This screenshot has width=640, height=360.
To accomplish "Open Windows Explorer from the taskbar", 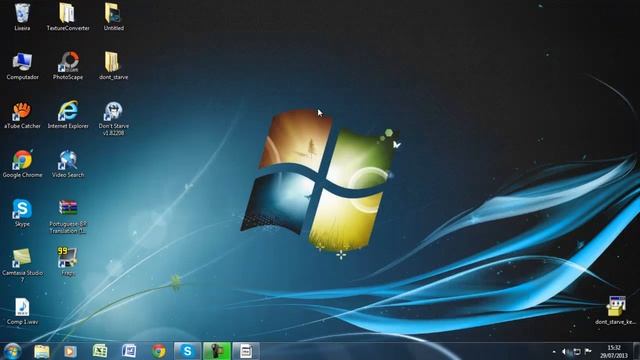I will pyautogui.click(x=41, y=351).
